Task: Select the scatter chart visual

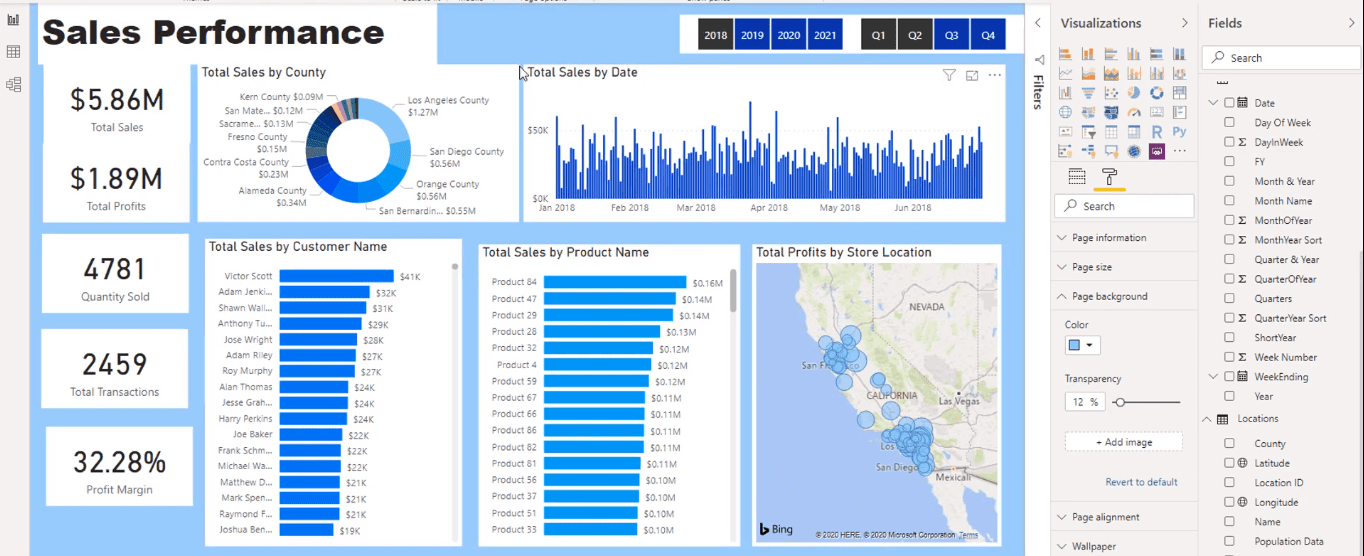Action: 1111,92
